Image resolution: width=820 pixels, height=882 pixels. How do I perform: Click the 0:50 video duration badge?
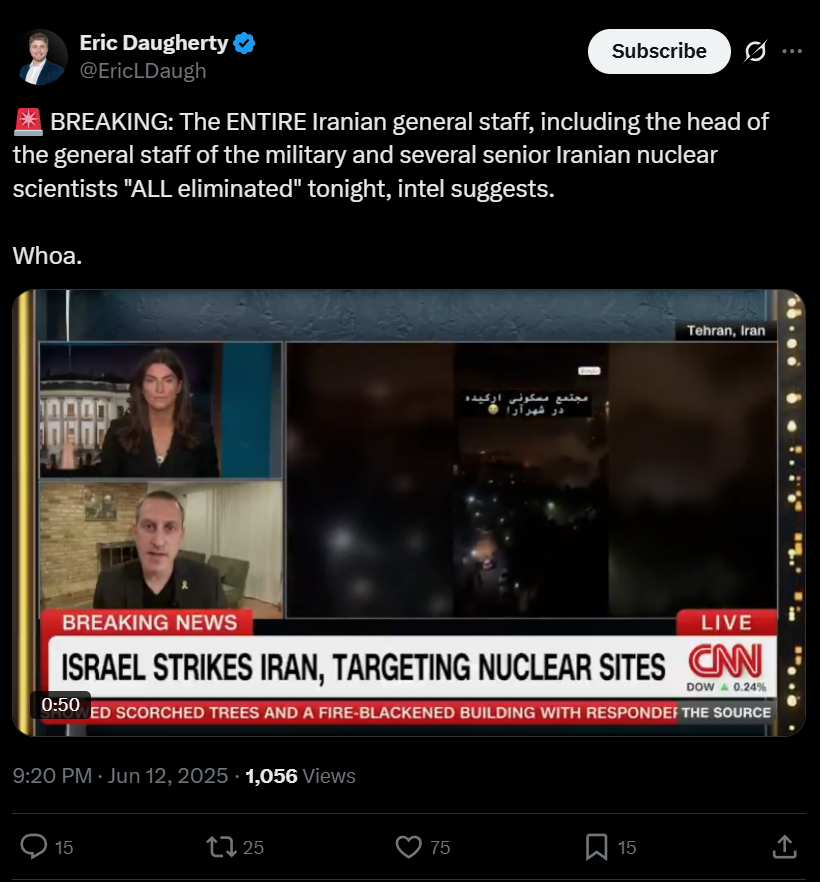click(61, 704)
